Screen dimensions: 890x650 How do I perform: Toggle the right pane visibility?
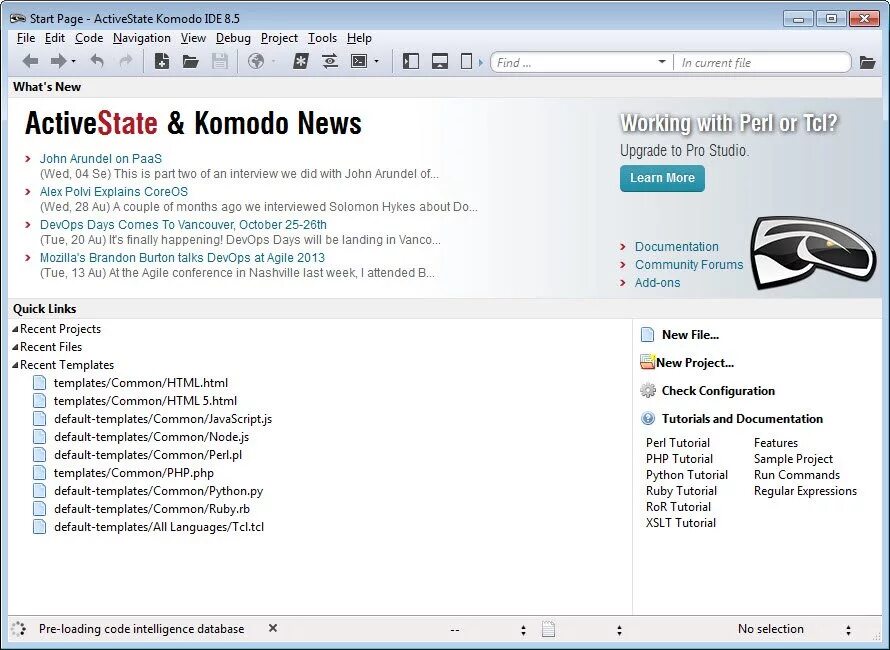pos(466,61)
